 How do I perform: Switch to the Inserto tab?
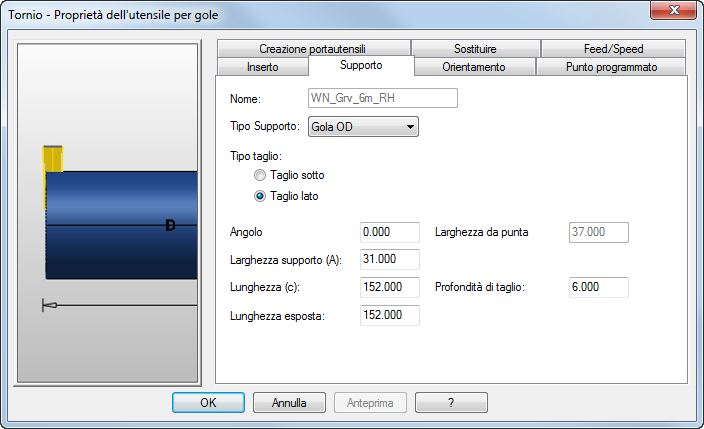(x=263, y=67)
